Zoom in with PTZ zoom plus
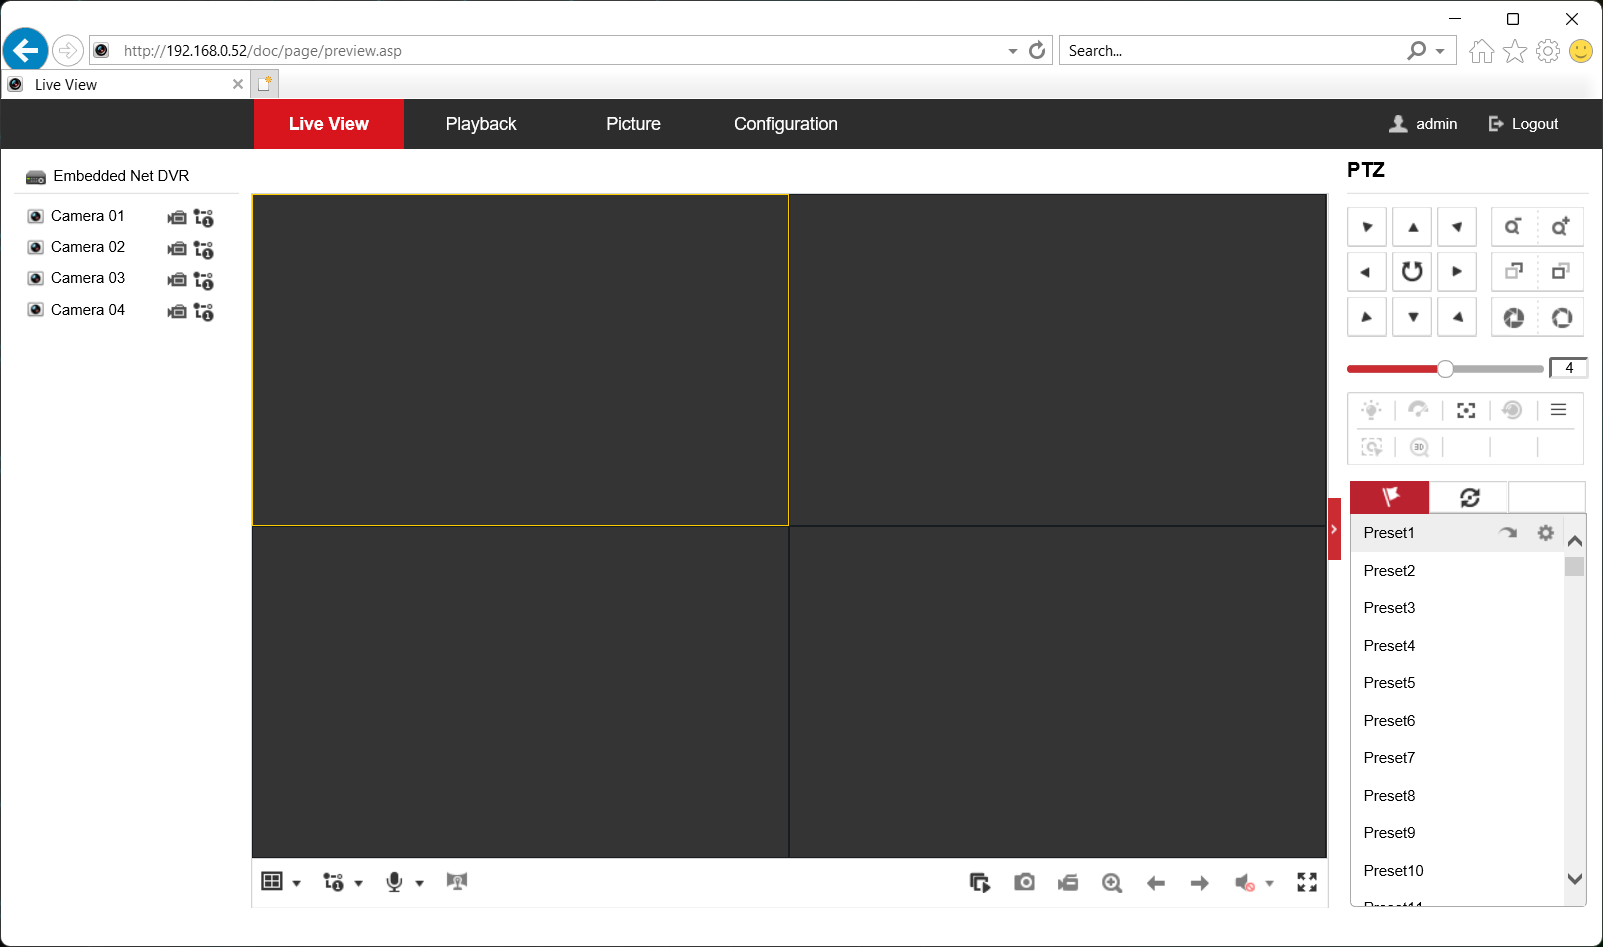The width and height of the screenshot is (1603, 947). (1560, 227)
